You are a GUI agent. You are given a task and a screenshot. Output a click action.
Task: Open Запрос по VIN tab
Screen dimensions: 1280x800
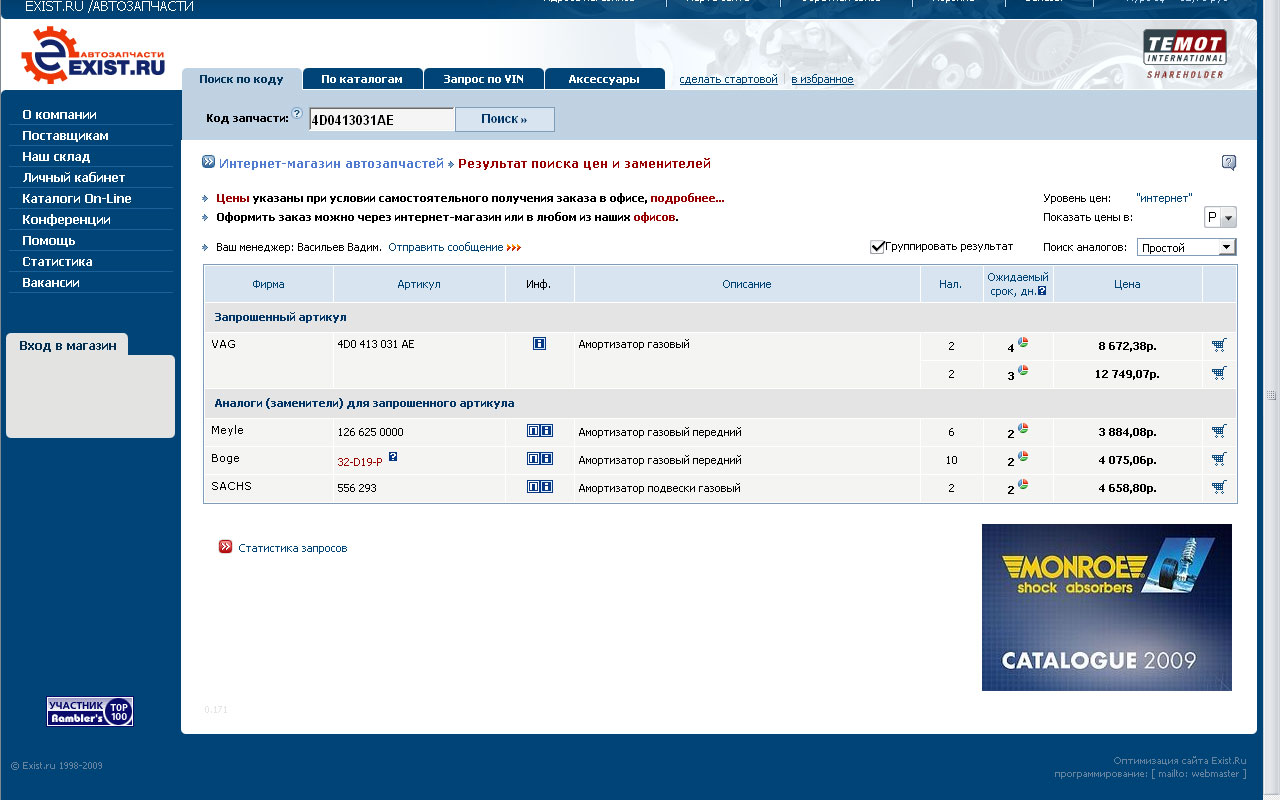click(x=483, y=79)
